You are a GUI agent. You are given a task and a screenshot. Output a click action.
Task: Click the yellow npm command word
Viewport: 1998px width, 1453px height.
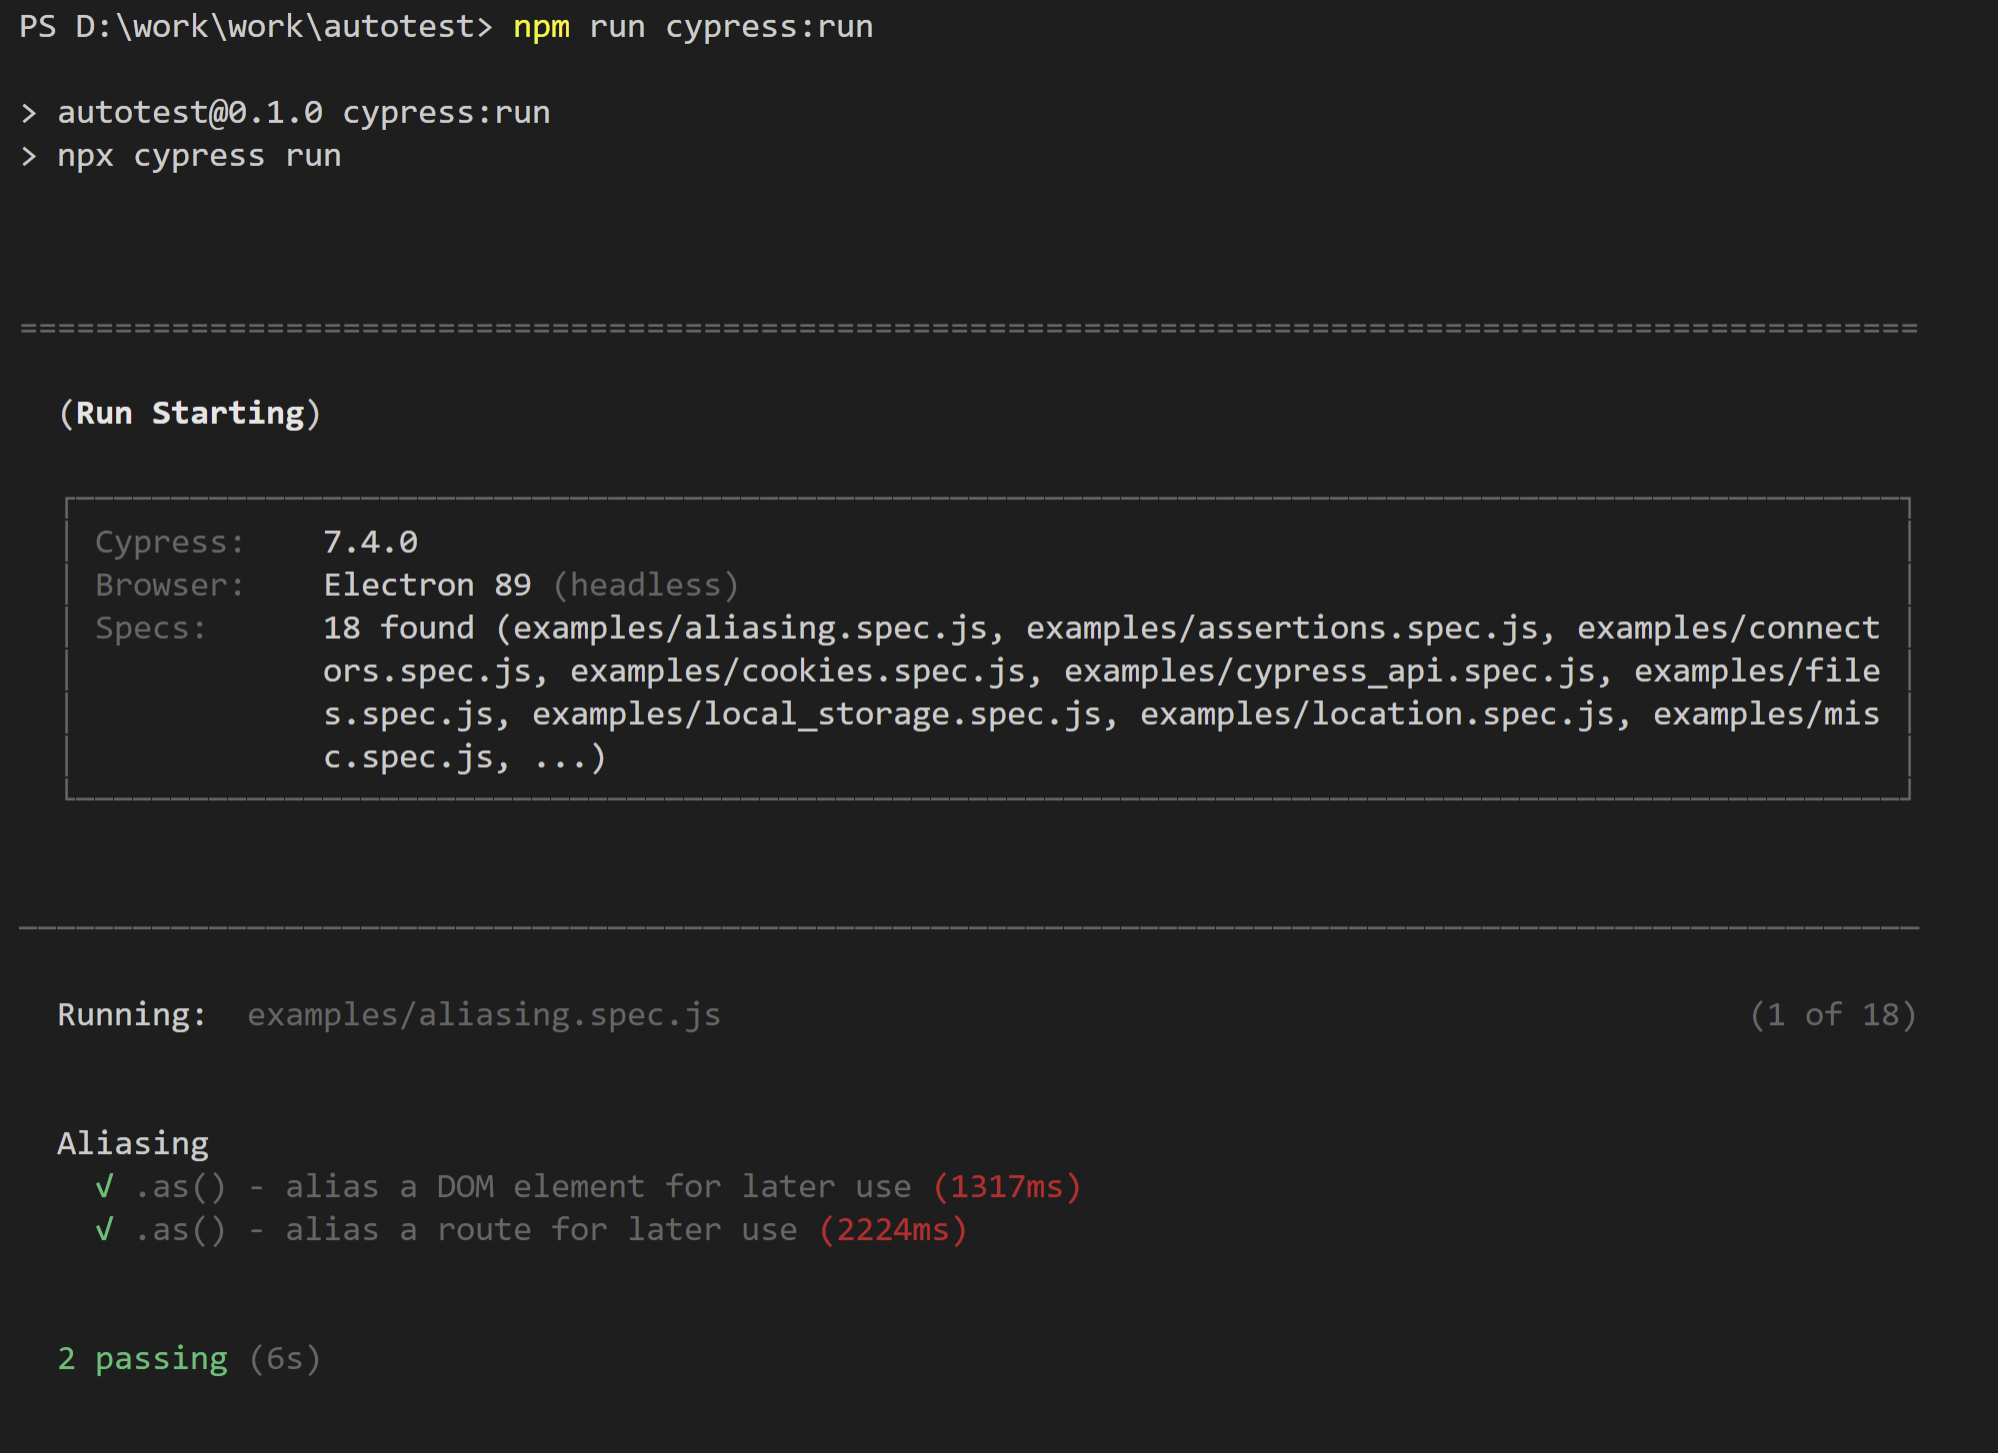click(x=541, y=27)
